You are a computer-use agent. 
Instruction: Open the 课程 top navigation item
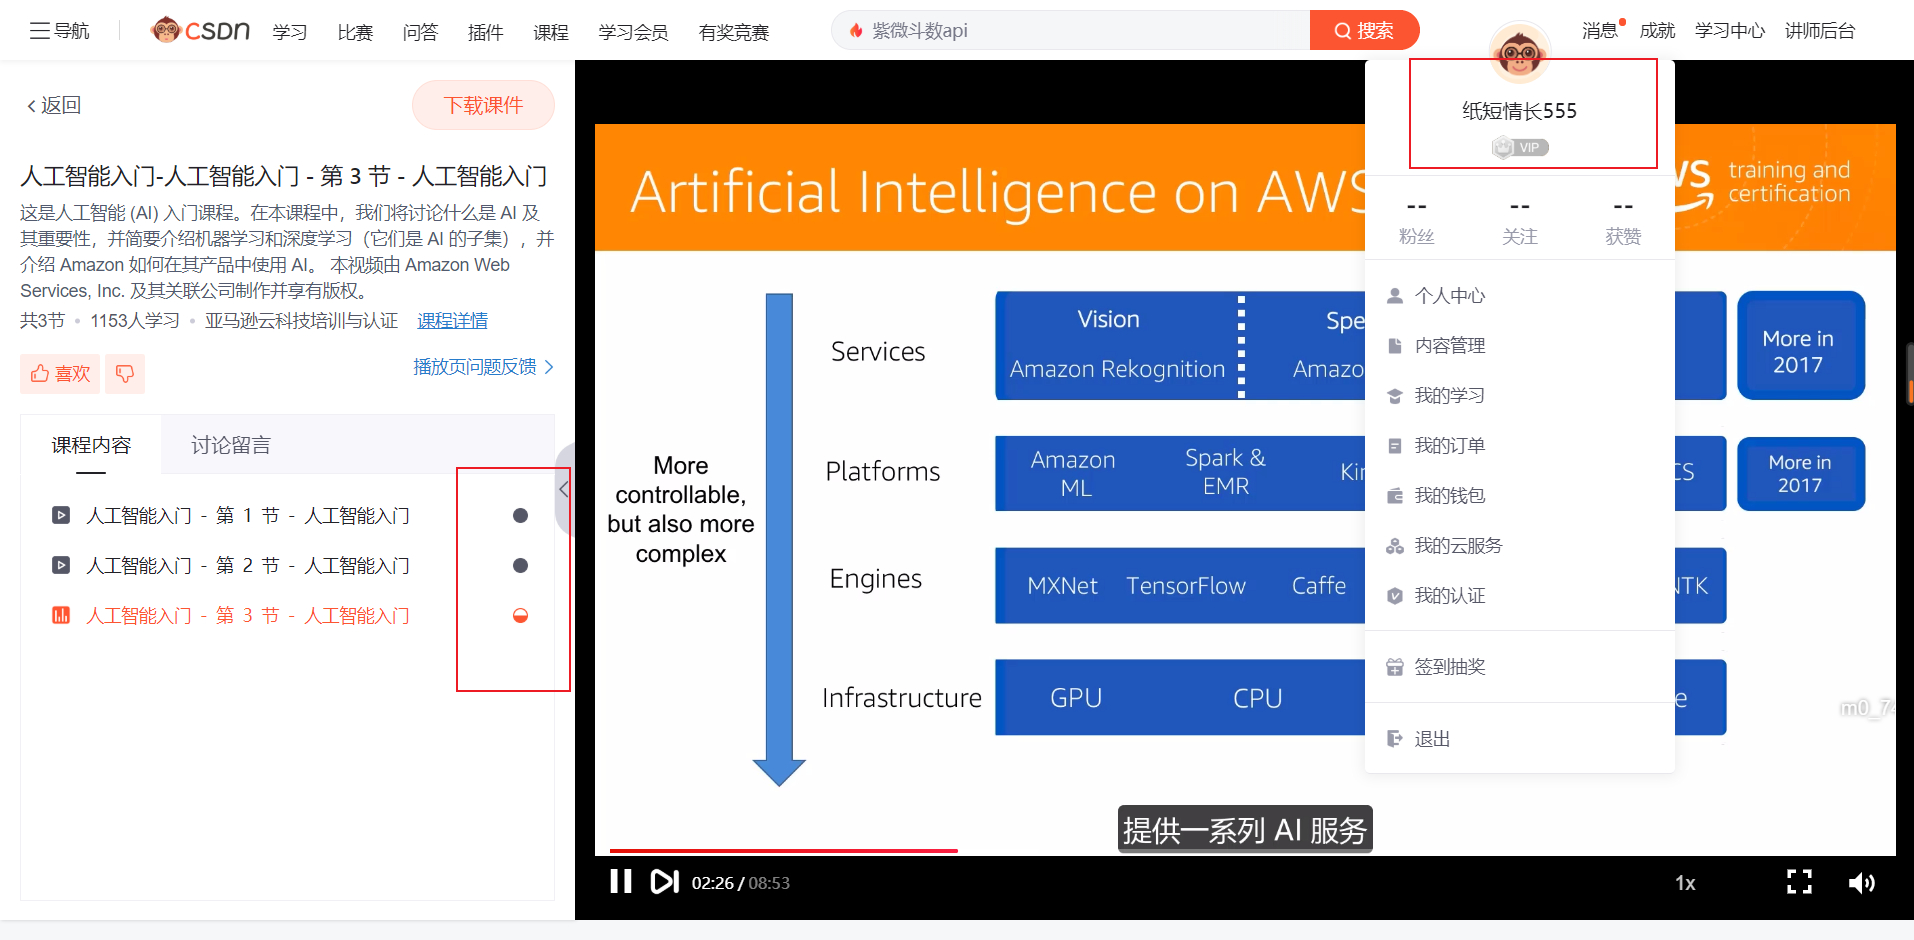coord(551,32)
